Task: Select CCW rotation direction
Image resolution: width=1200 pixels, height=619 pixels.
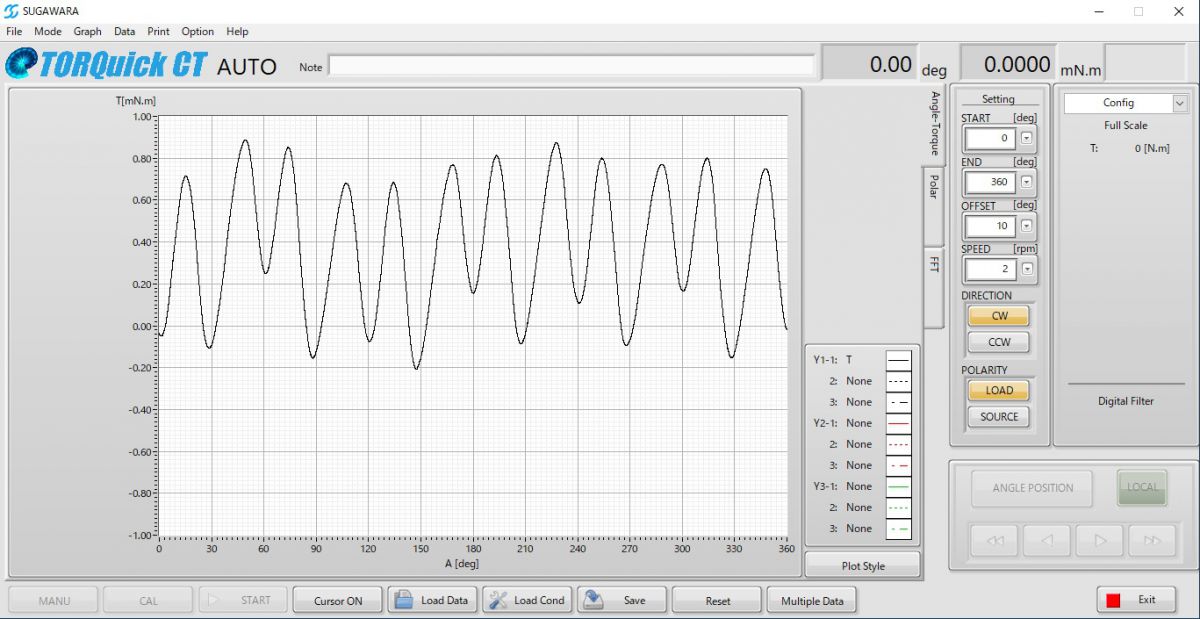Action: tap(999, 342)
